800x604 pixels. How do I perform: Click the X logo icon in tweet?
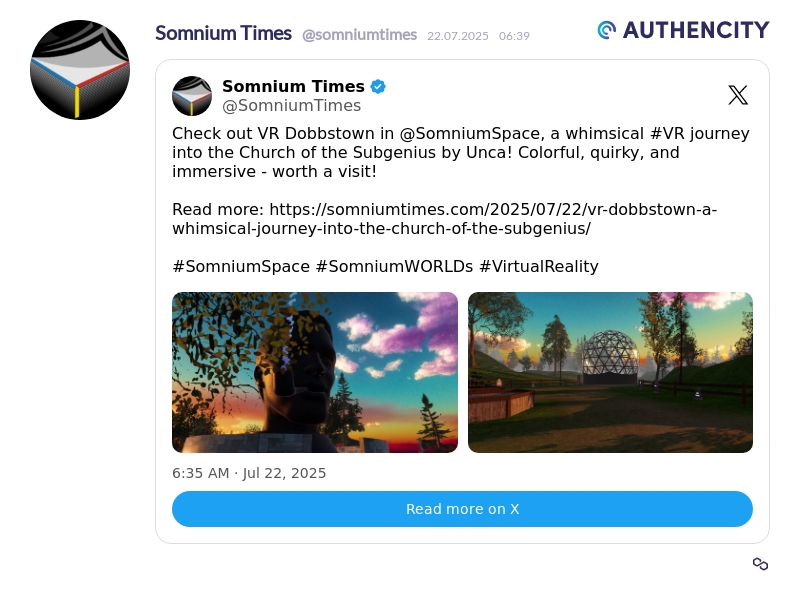(738, 95)
